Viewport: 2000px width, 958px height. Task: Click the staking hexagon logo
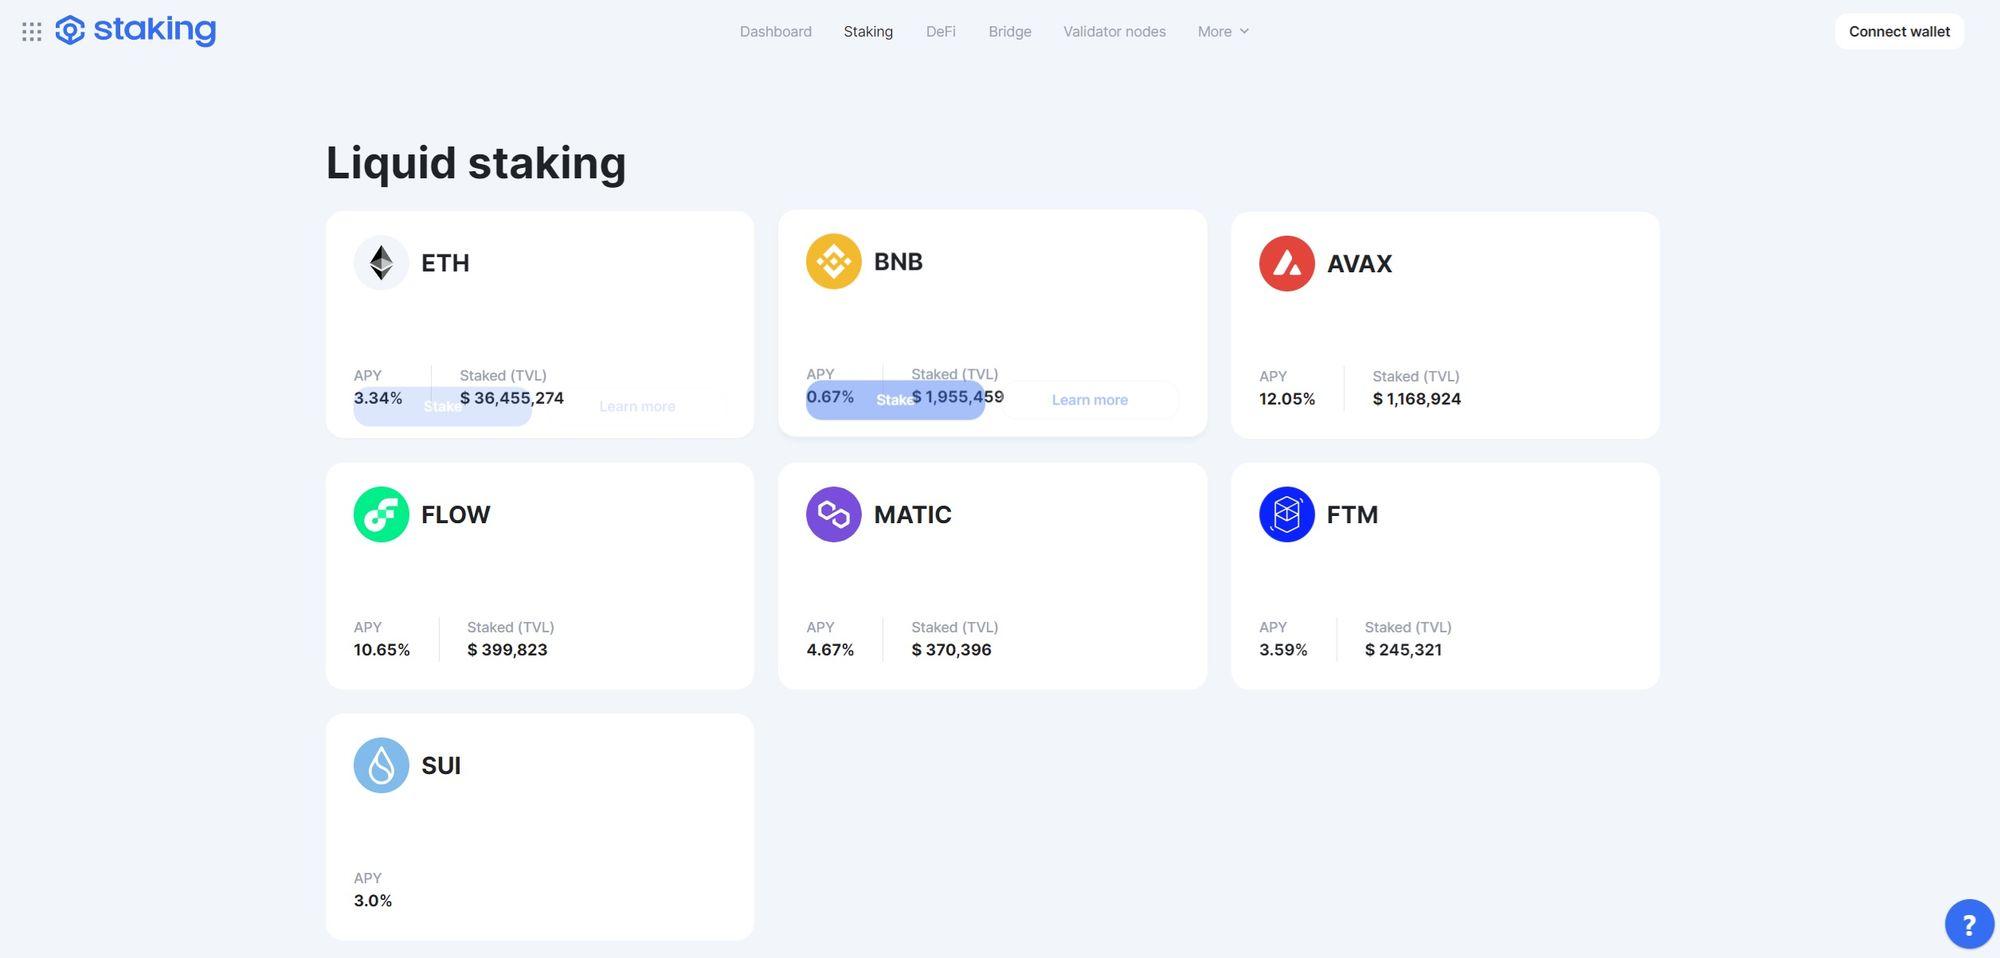pos(70,31)
